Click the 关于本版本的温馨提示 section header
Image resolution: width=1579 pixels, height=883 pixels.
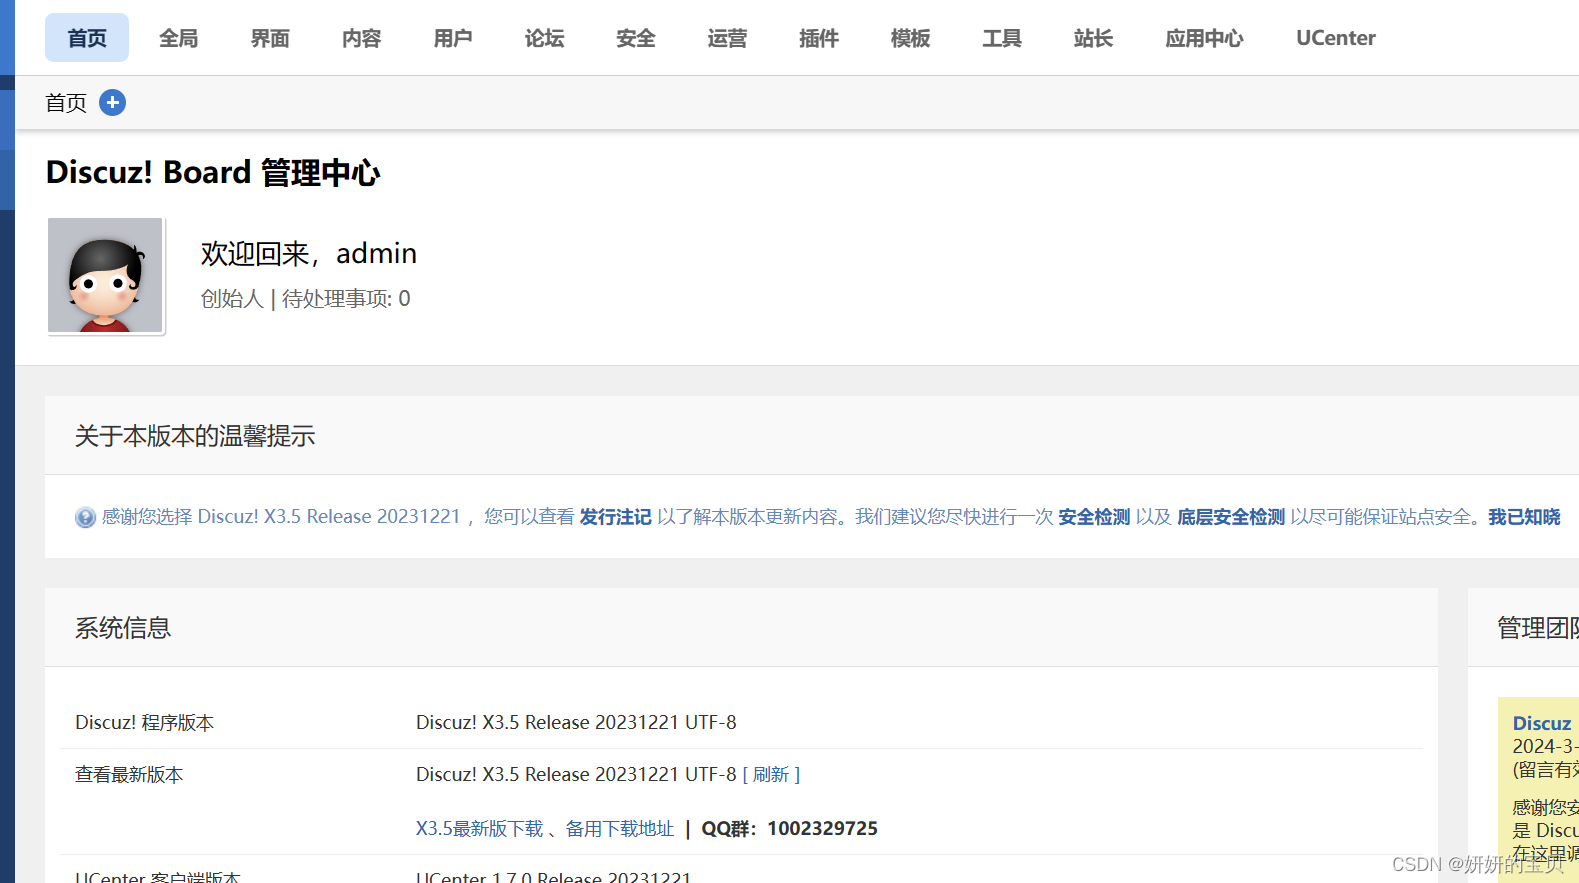[195, 436]
